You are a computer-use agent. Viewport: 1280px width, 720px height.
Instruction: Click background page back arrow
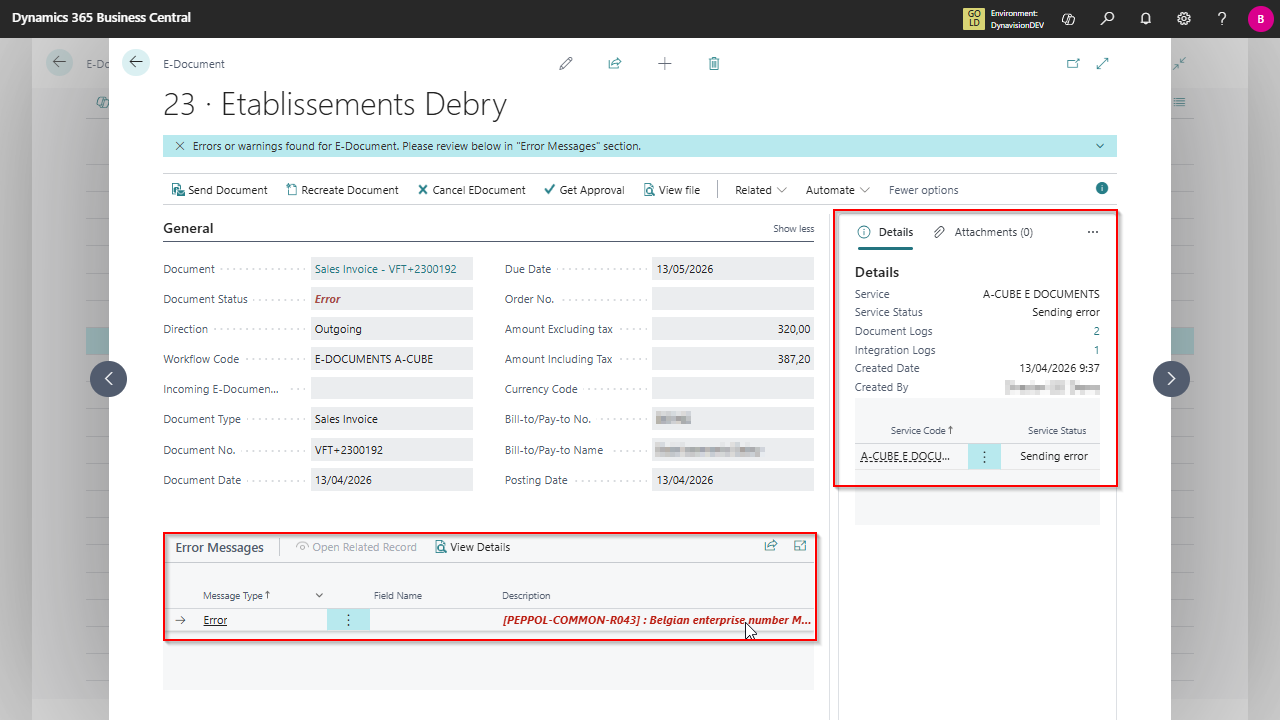coord(60,63)
